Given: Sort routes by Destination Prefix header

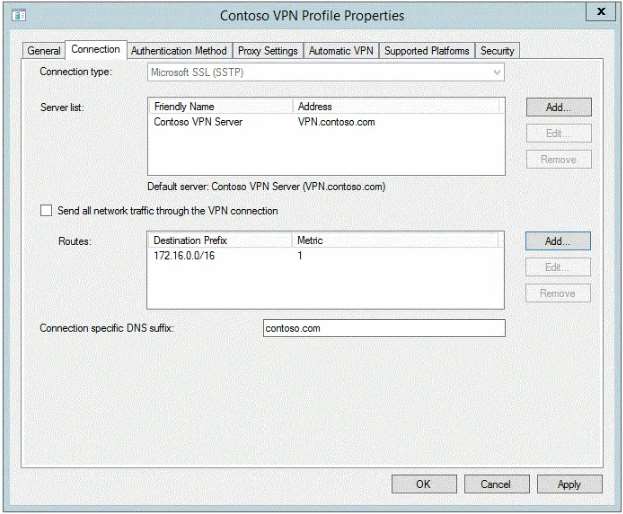Looking at the screenshot, I should pos(220,240).
